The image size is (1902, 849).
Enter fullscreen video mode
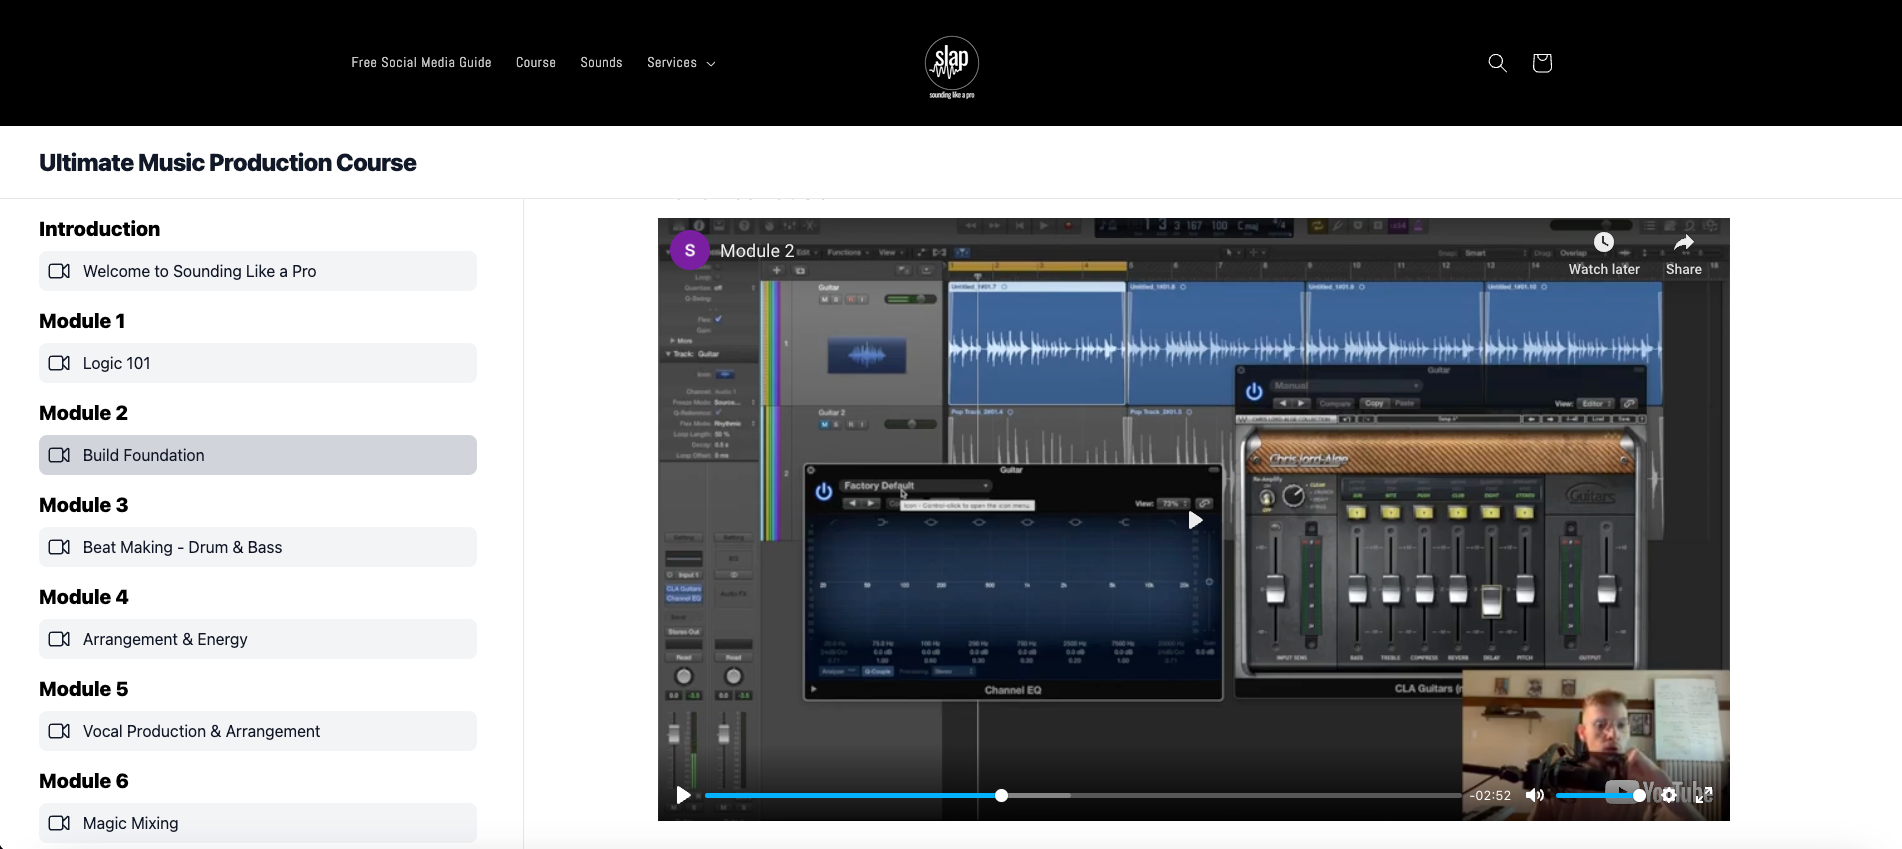[x=1704, y=796]
